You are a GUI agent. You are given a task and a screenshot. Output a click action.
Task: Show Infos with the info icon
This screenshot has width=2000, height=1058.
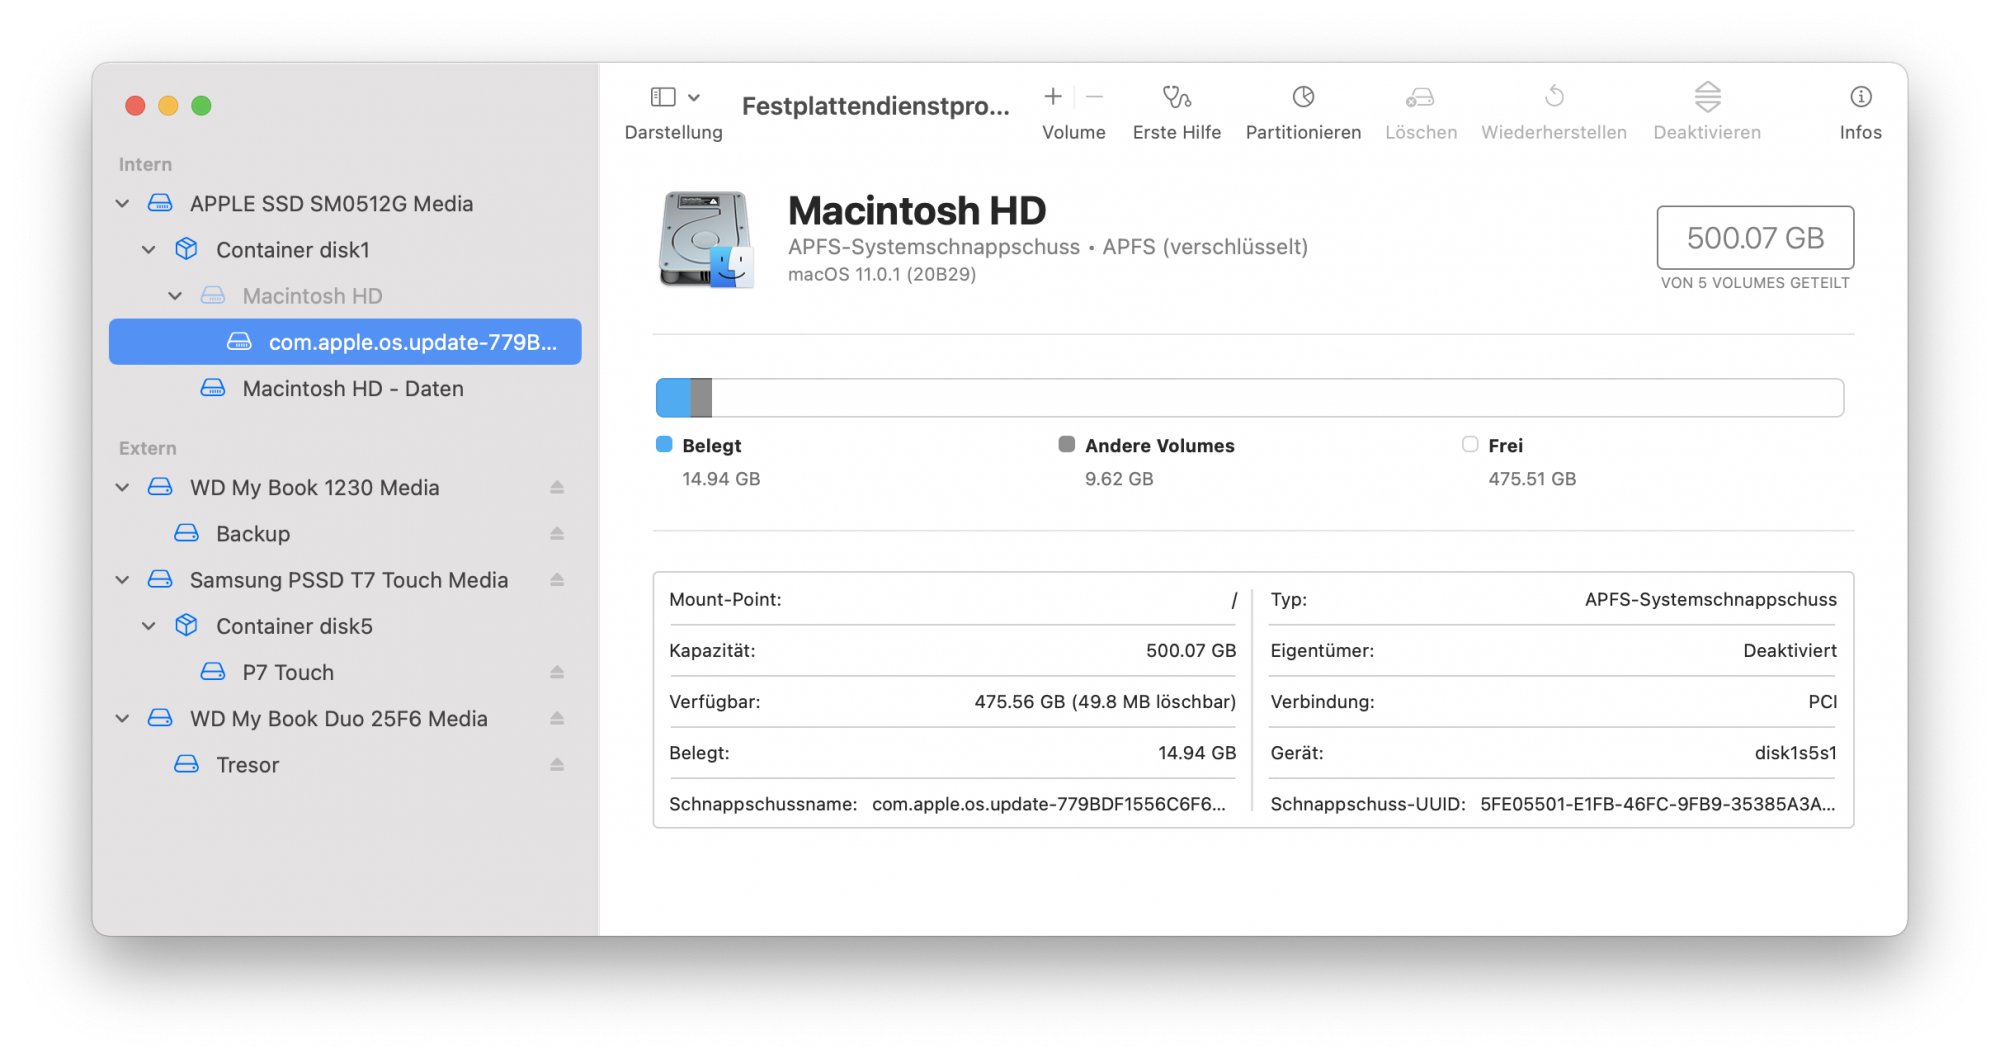(1860, 97)
